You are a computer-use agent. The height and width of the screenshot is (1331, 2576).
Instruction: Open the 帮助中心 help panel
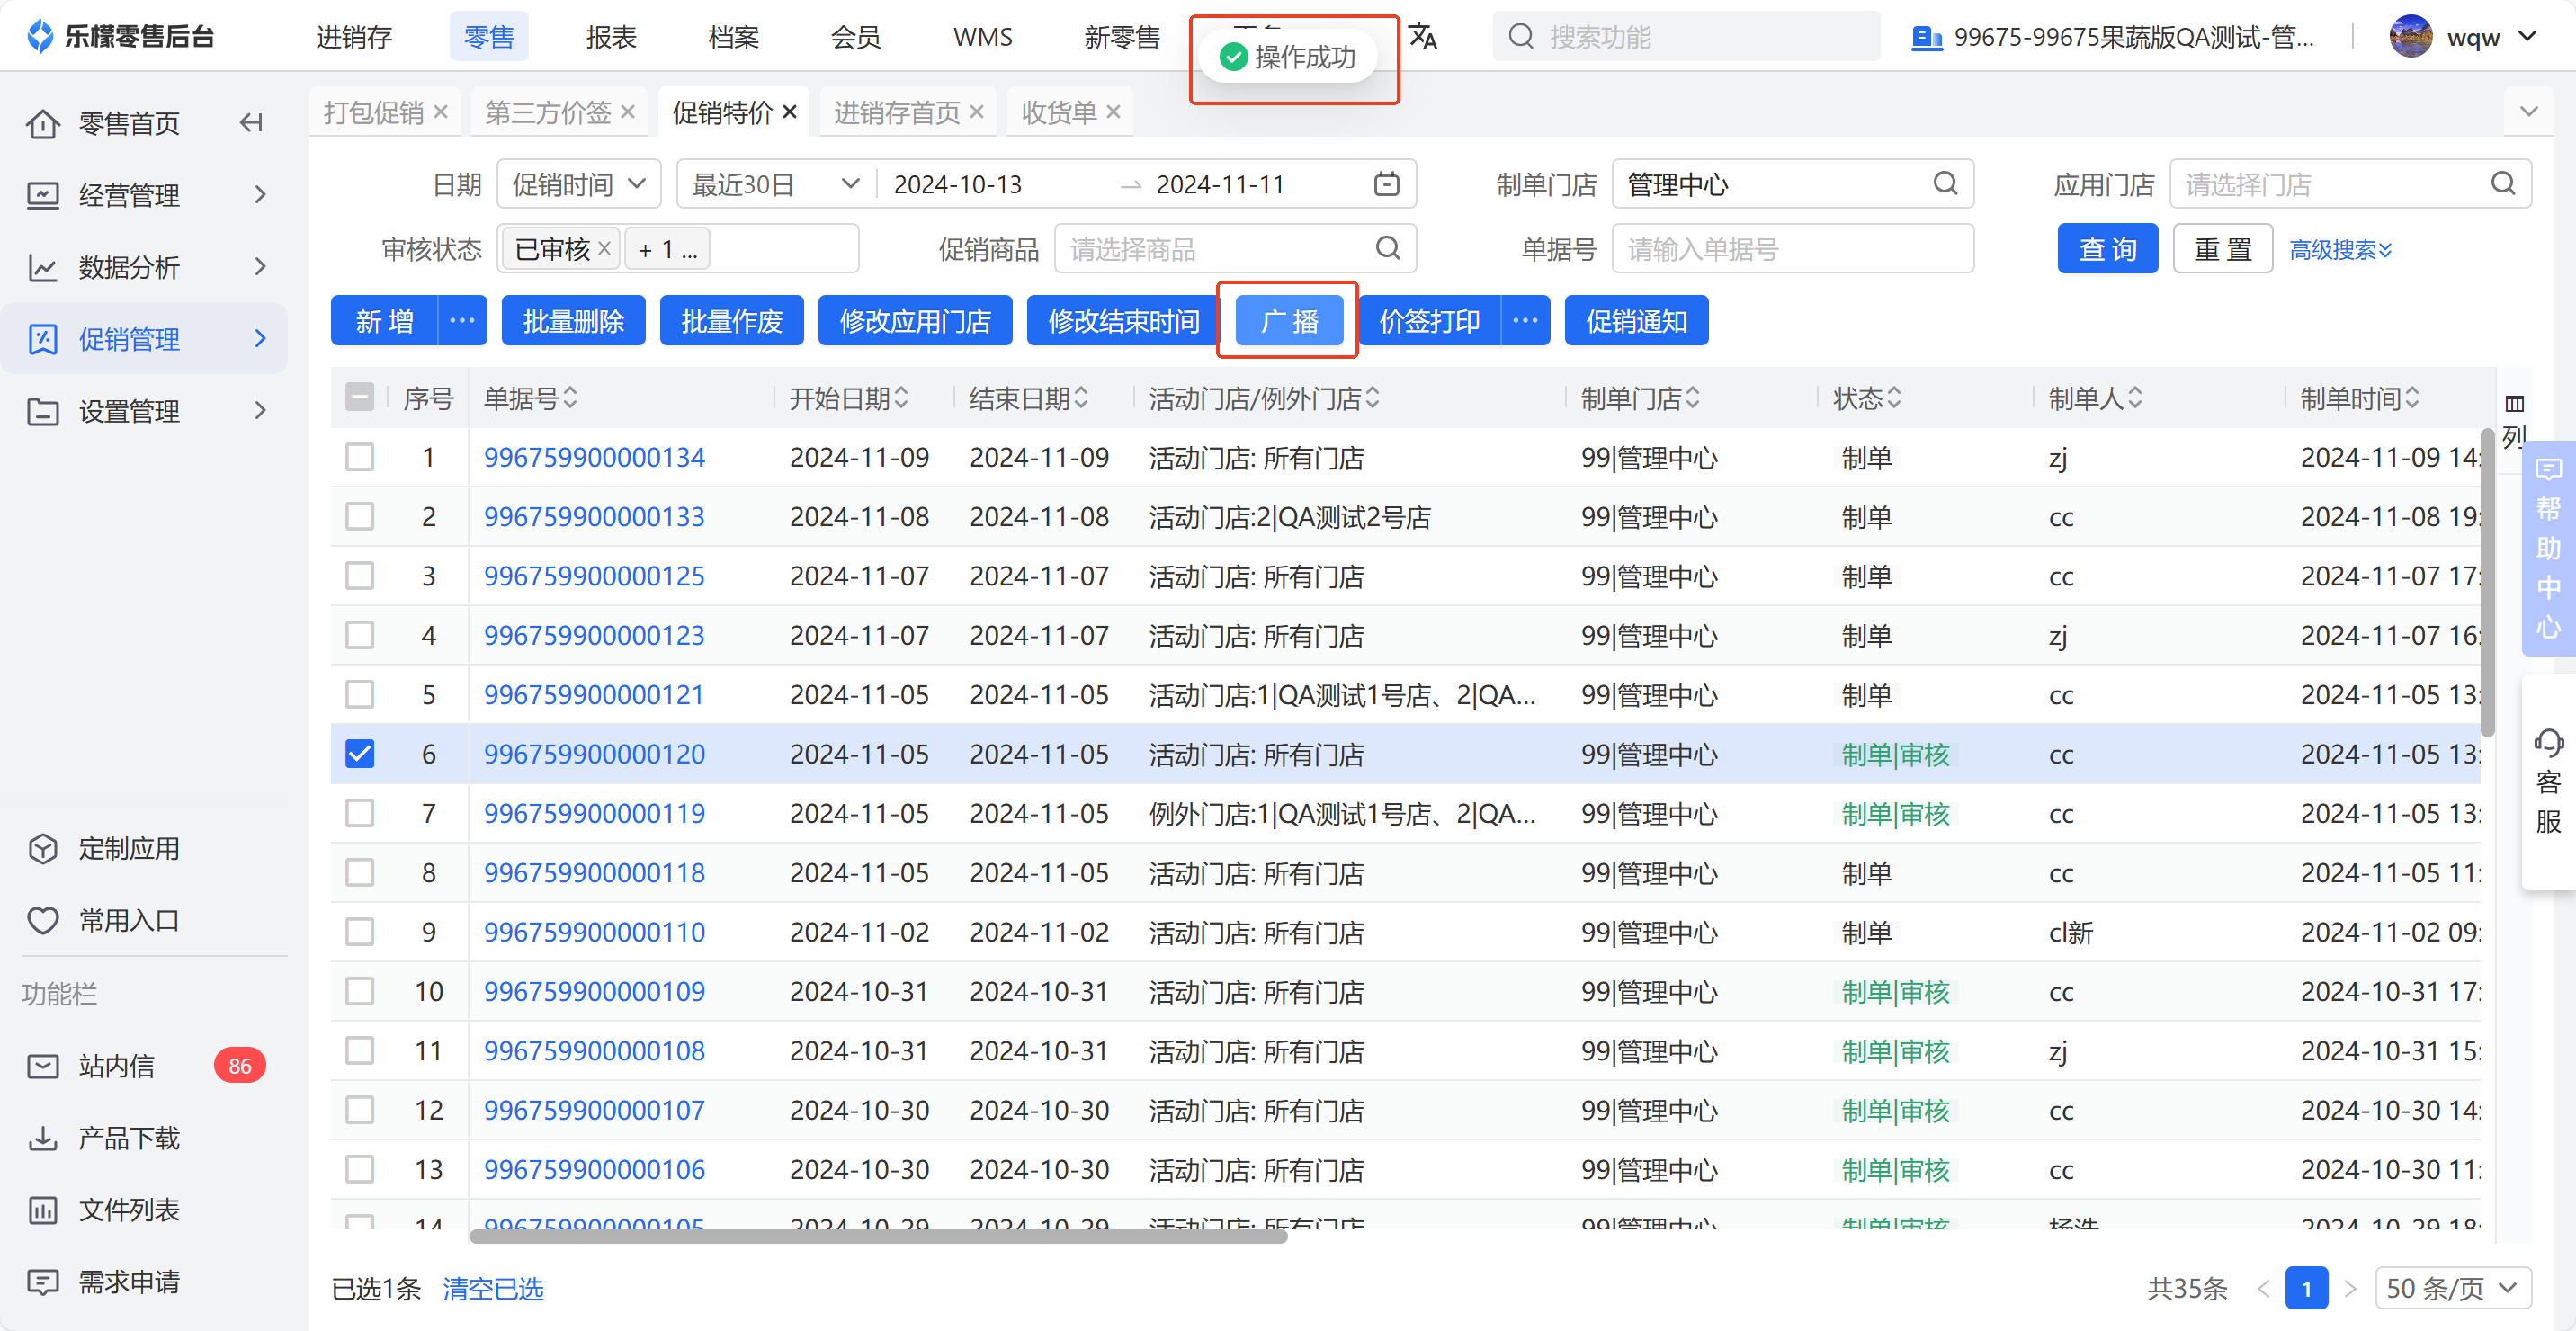click(2548, 548)
